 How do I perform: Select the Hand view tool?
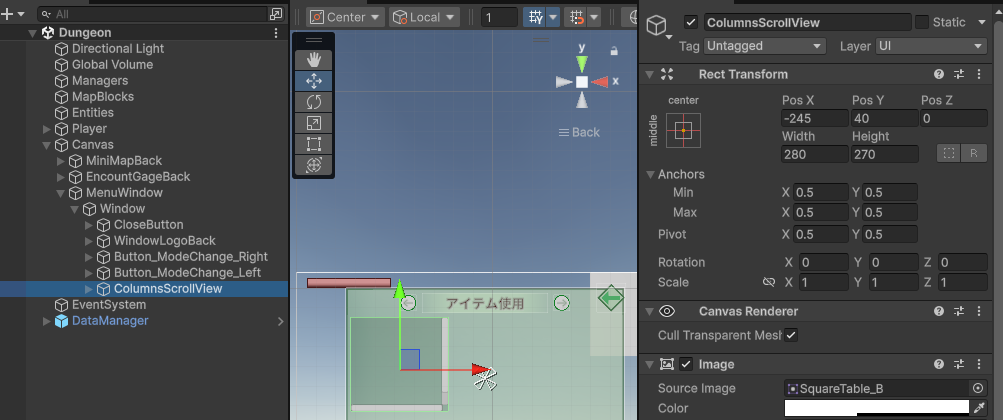[x=313, y=59]
